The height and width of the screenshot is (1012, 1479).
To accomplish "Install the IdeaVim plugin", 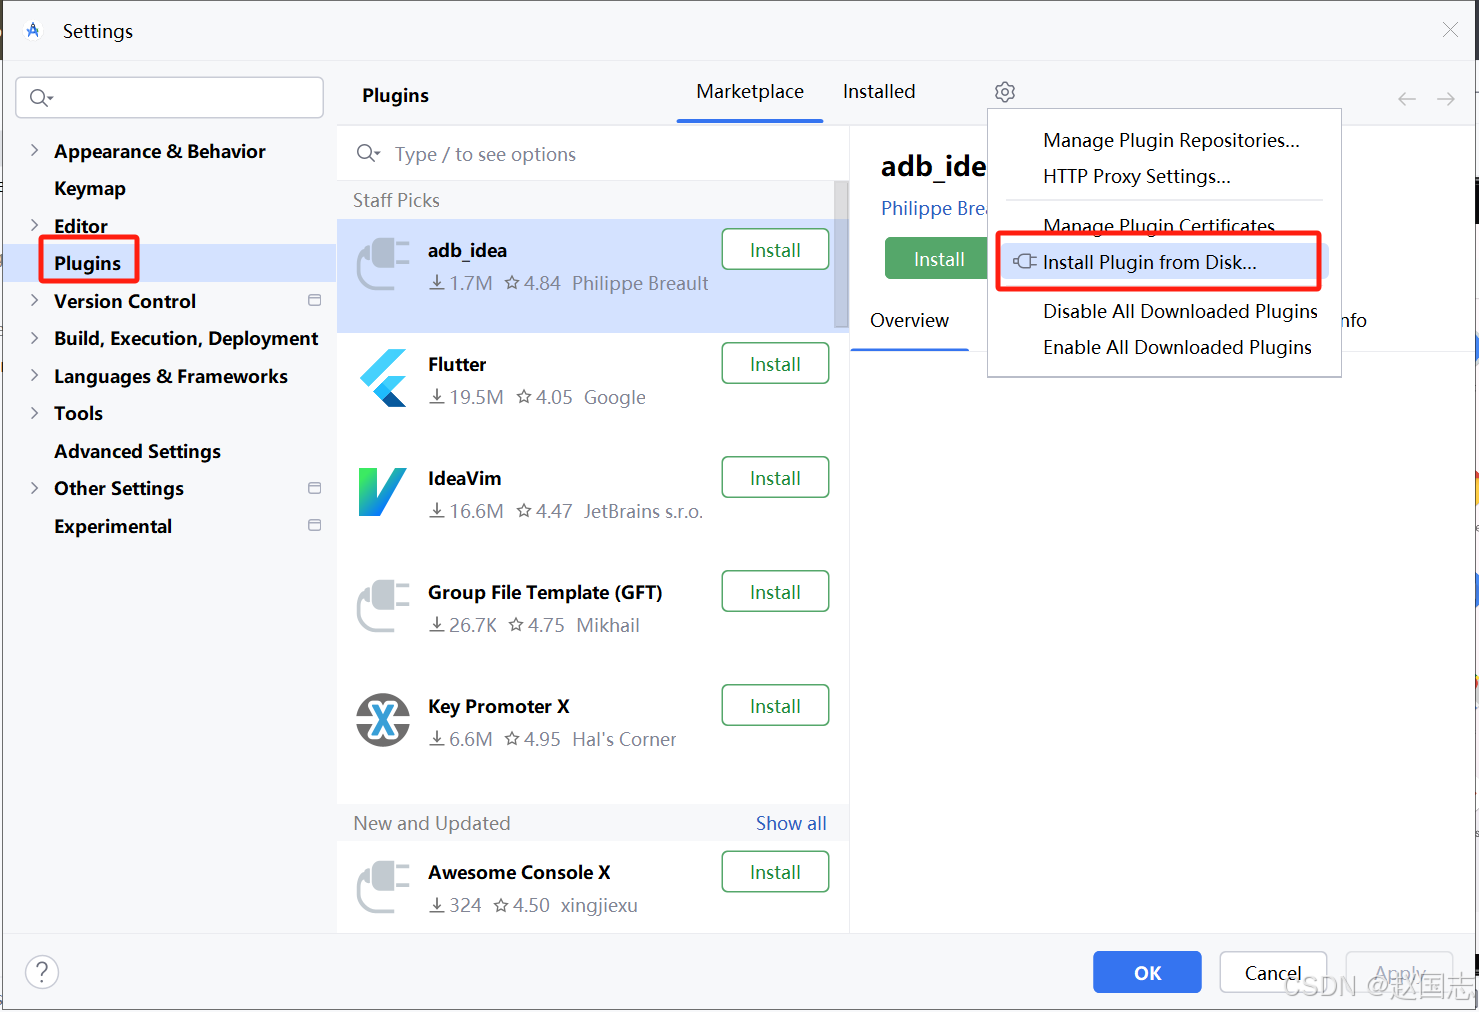I will tap(775, 478).
